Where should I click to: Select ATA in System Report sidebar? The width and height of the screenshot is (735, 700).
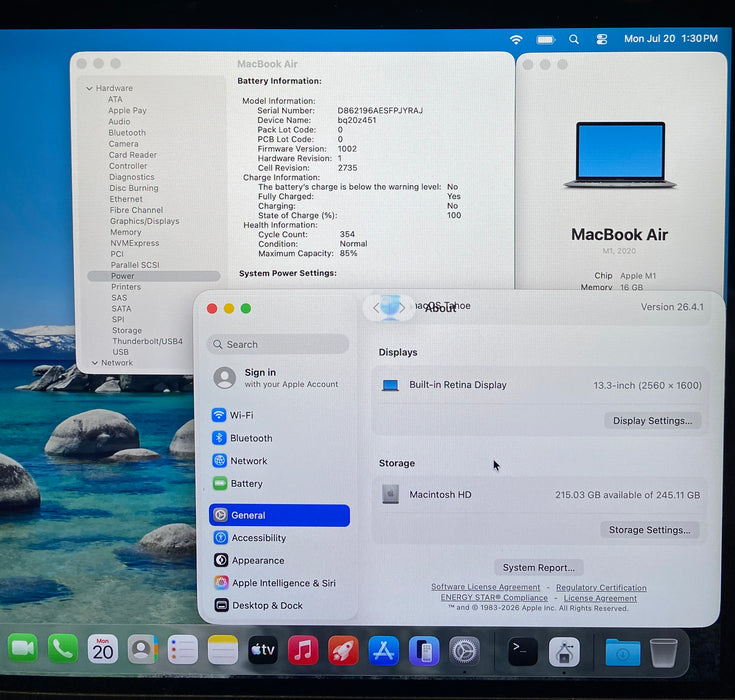pos(115,99)
